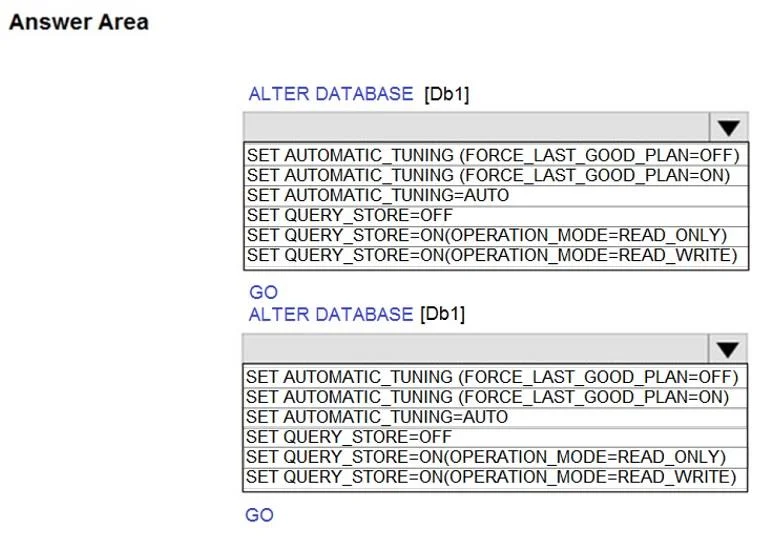This screenshot has height=538, width=763.
Task: Select FORCE_LAST_GOOD_PLAN=ON in second list
Action: pyautogui.click(x=495, y=397)
